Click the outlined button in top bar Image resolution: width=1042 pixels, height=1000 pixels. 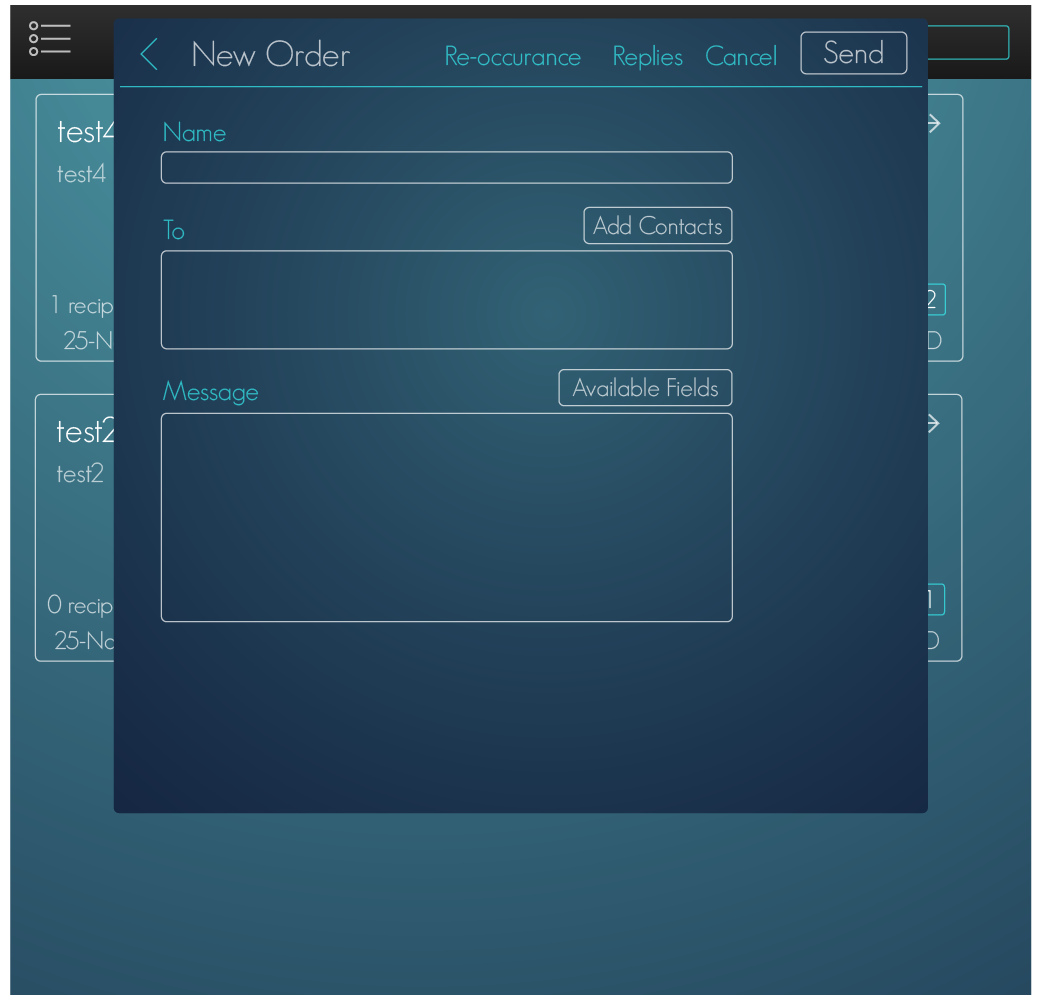pos(968,43)
